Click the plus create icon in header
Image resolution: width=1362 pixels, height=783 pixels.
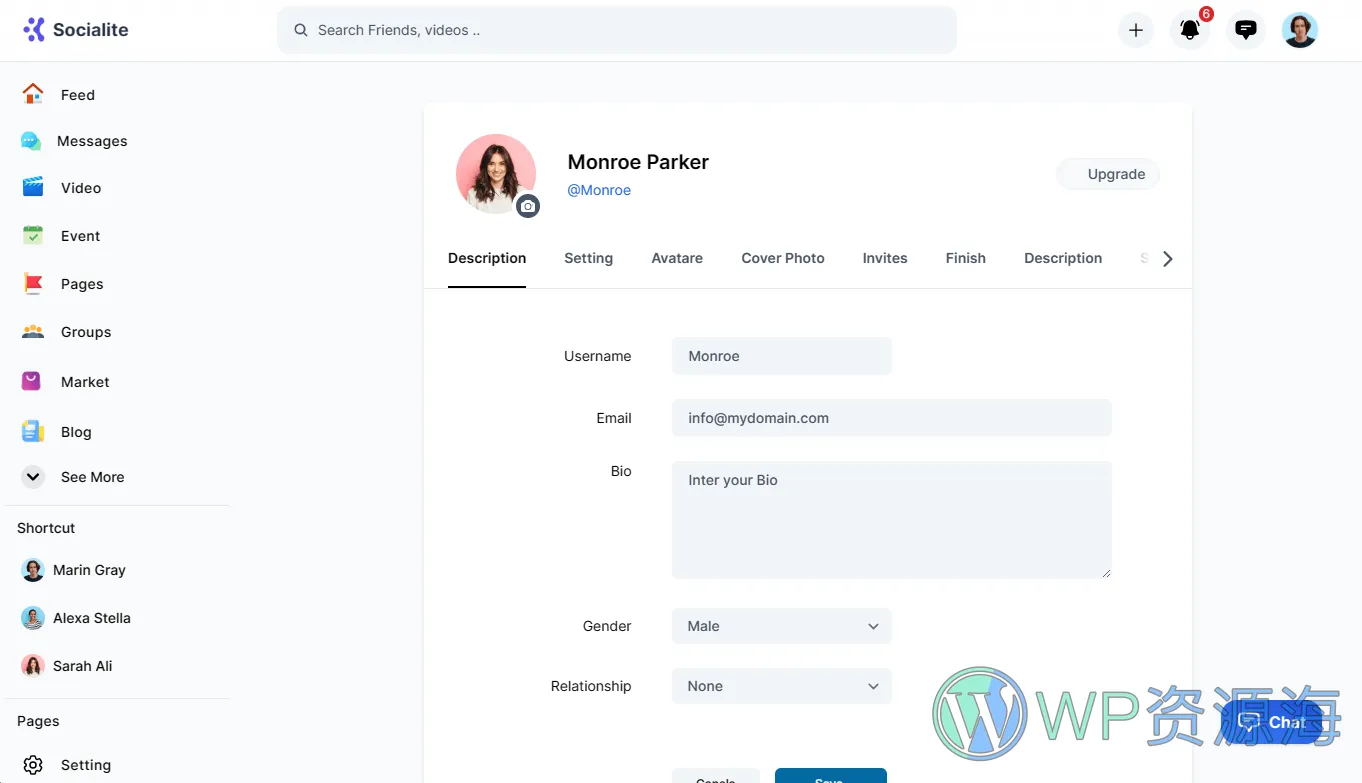[1135, 30]
